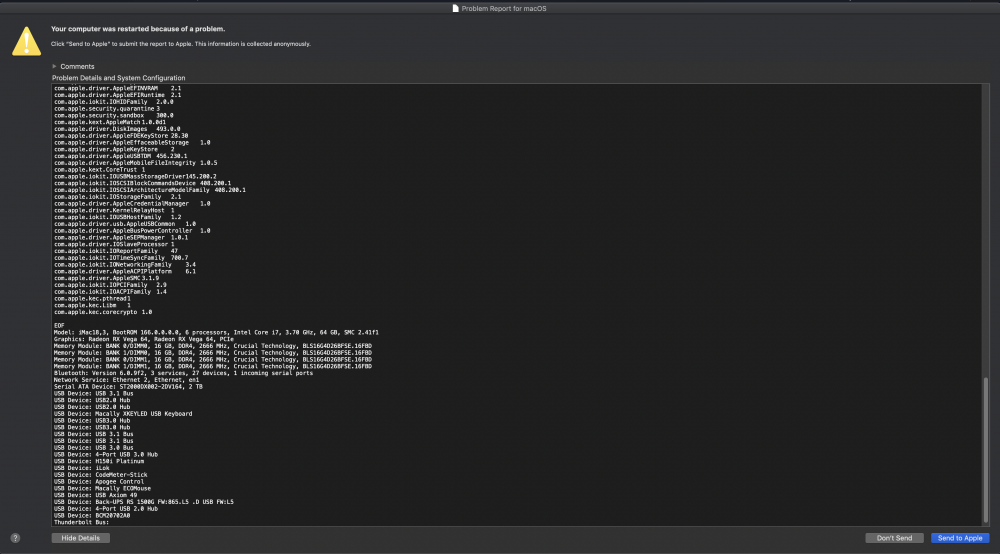Choose Don't Send
Viewport: 1000px width, 554px height.
(x=894, y=538)
